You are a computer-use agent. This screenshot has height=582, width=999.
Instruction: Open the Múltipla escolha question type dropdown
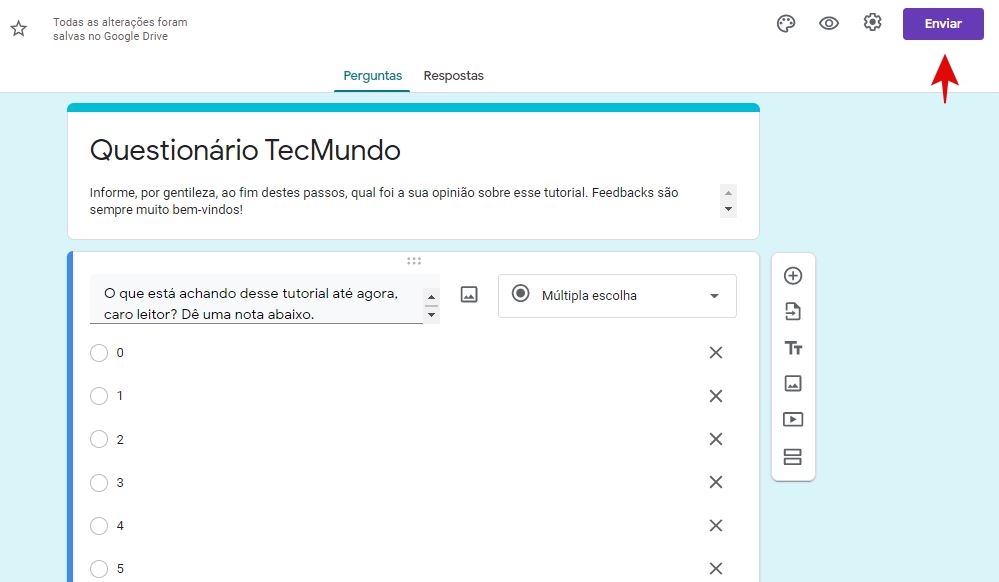(x=617, y=296)
